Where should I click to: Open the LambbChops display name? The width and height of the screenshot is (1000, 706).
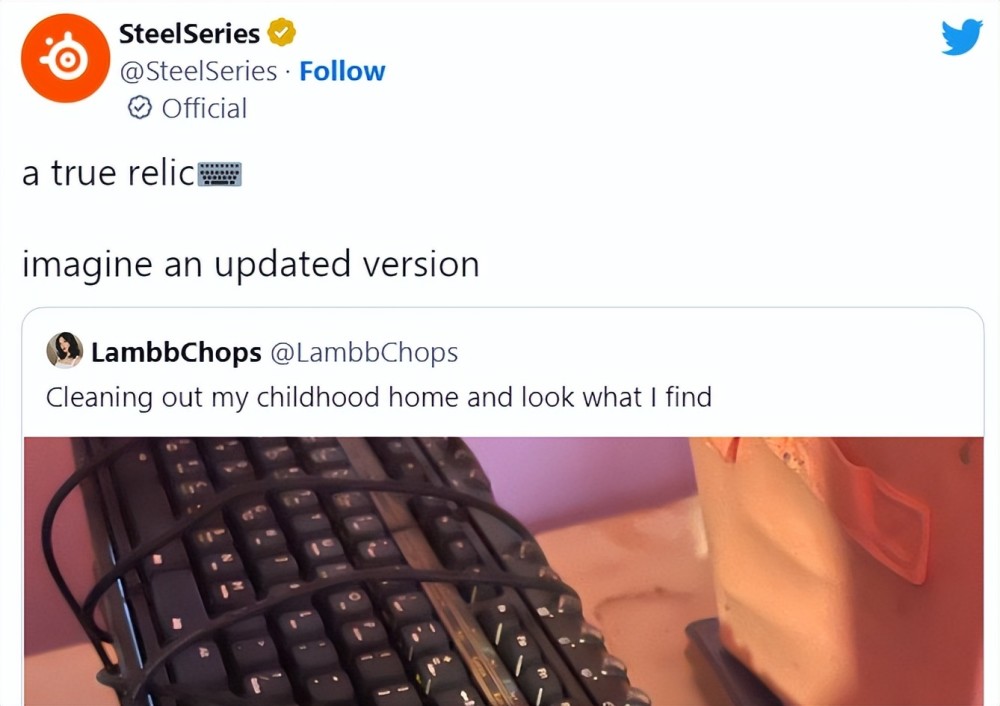[176, 352]
